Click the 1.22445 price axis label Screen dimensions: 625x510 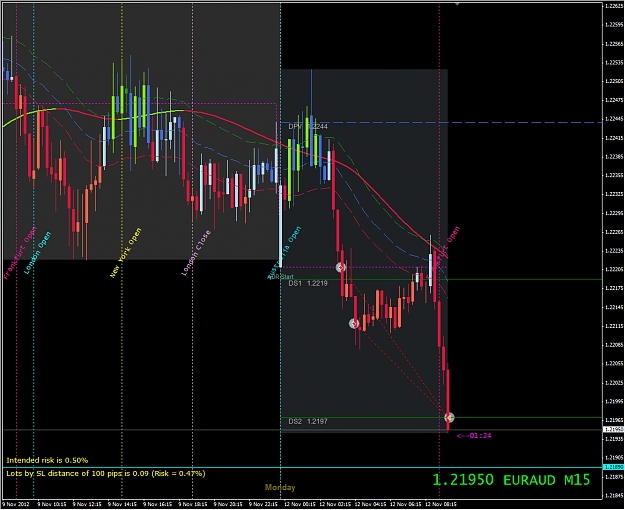coord(614,119)
